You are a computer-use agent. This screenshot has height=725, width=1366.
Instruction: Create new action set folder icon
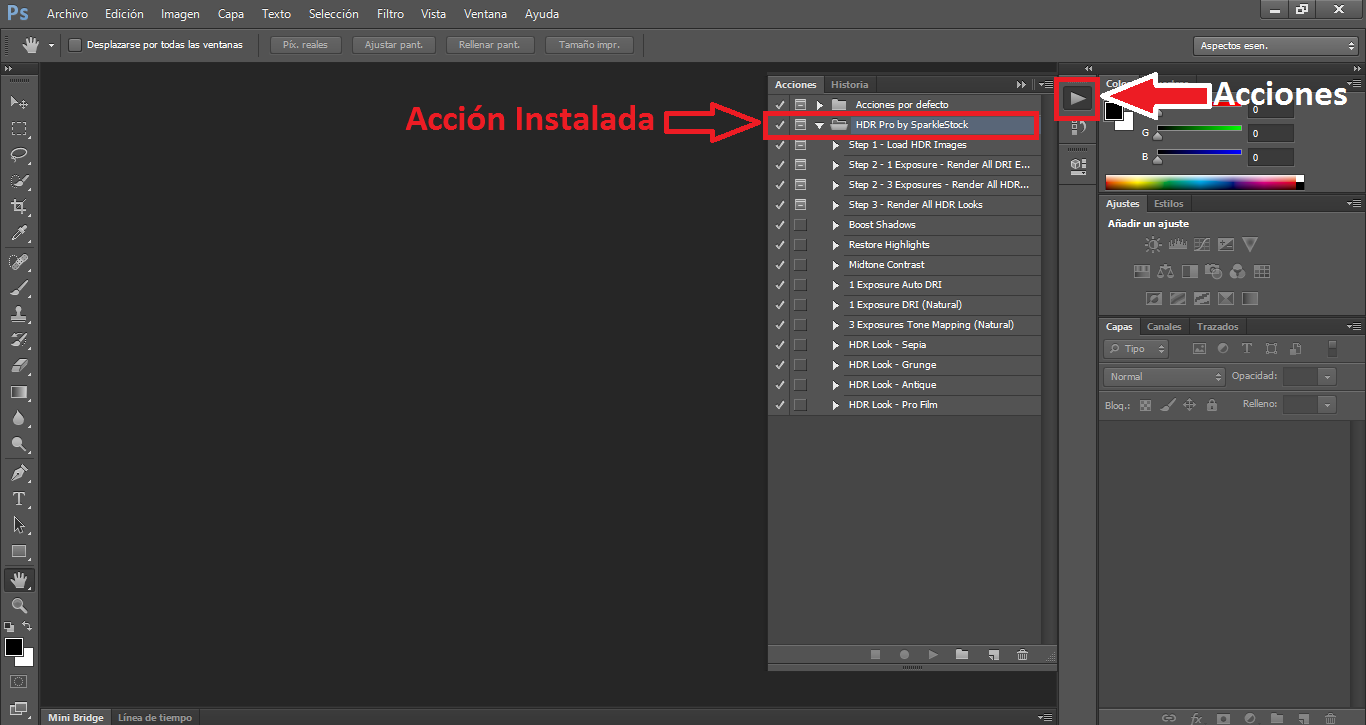(x=962, y=654)
